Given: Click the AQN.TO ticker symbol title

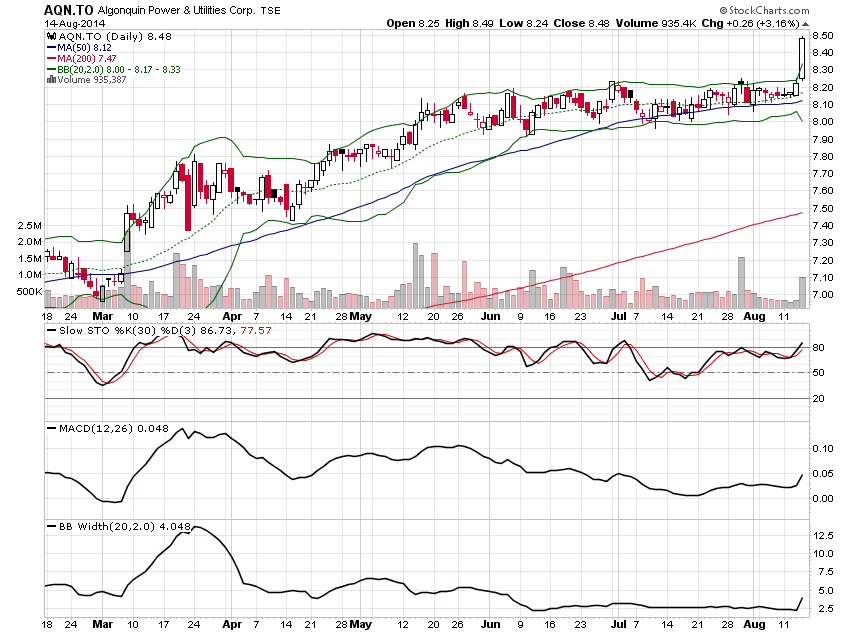Looking at the screenshot, I should point(68,10).
